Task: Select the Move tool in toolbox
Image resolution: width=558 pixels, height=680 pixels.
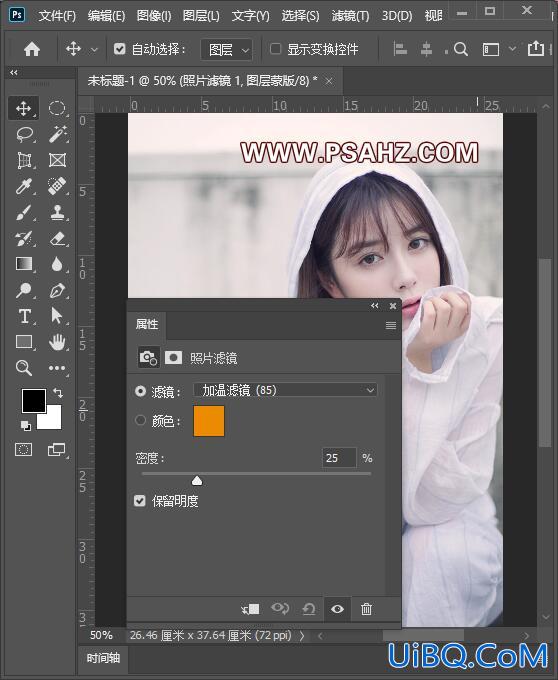Action: coord(23,108)
